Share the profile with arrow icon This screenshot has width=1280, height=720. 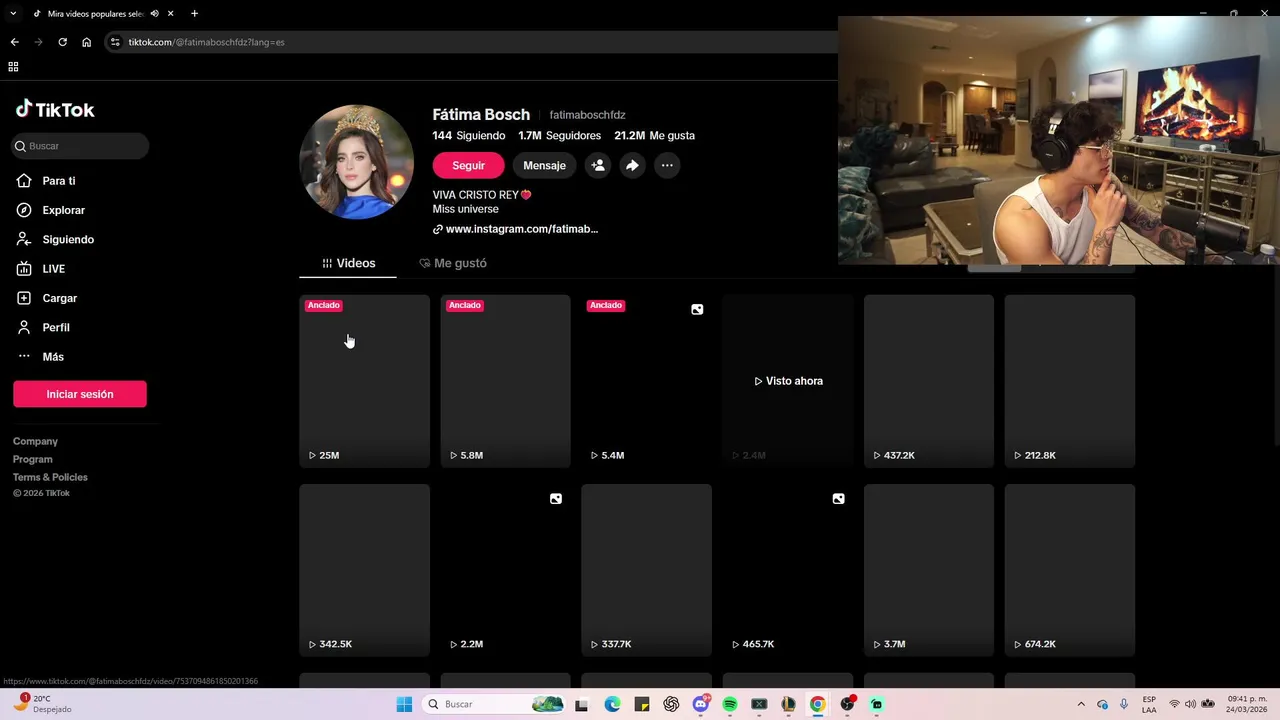coord(632,166)
